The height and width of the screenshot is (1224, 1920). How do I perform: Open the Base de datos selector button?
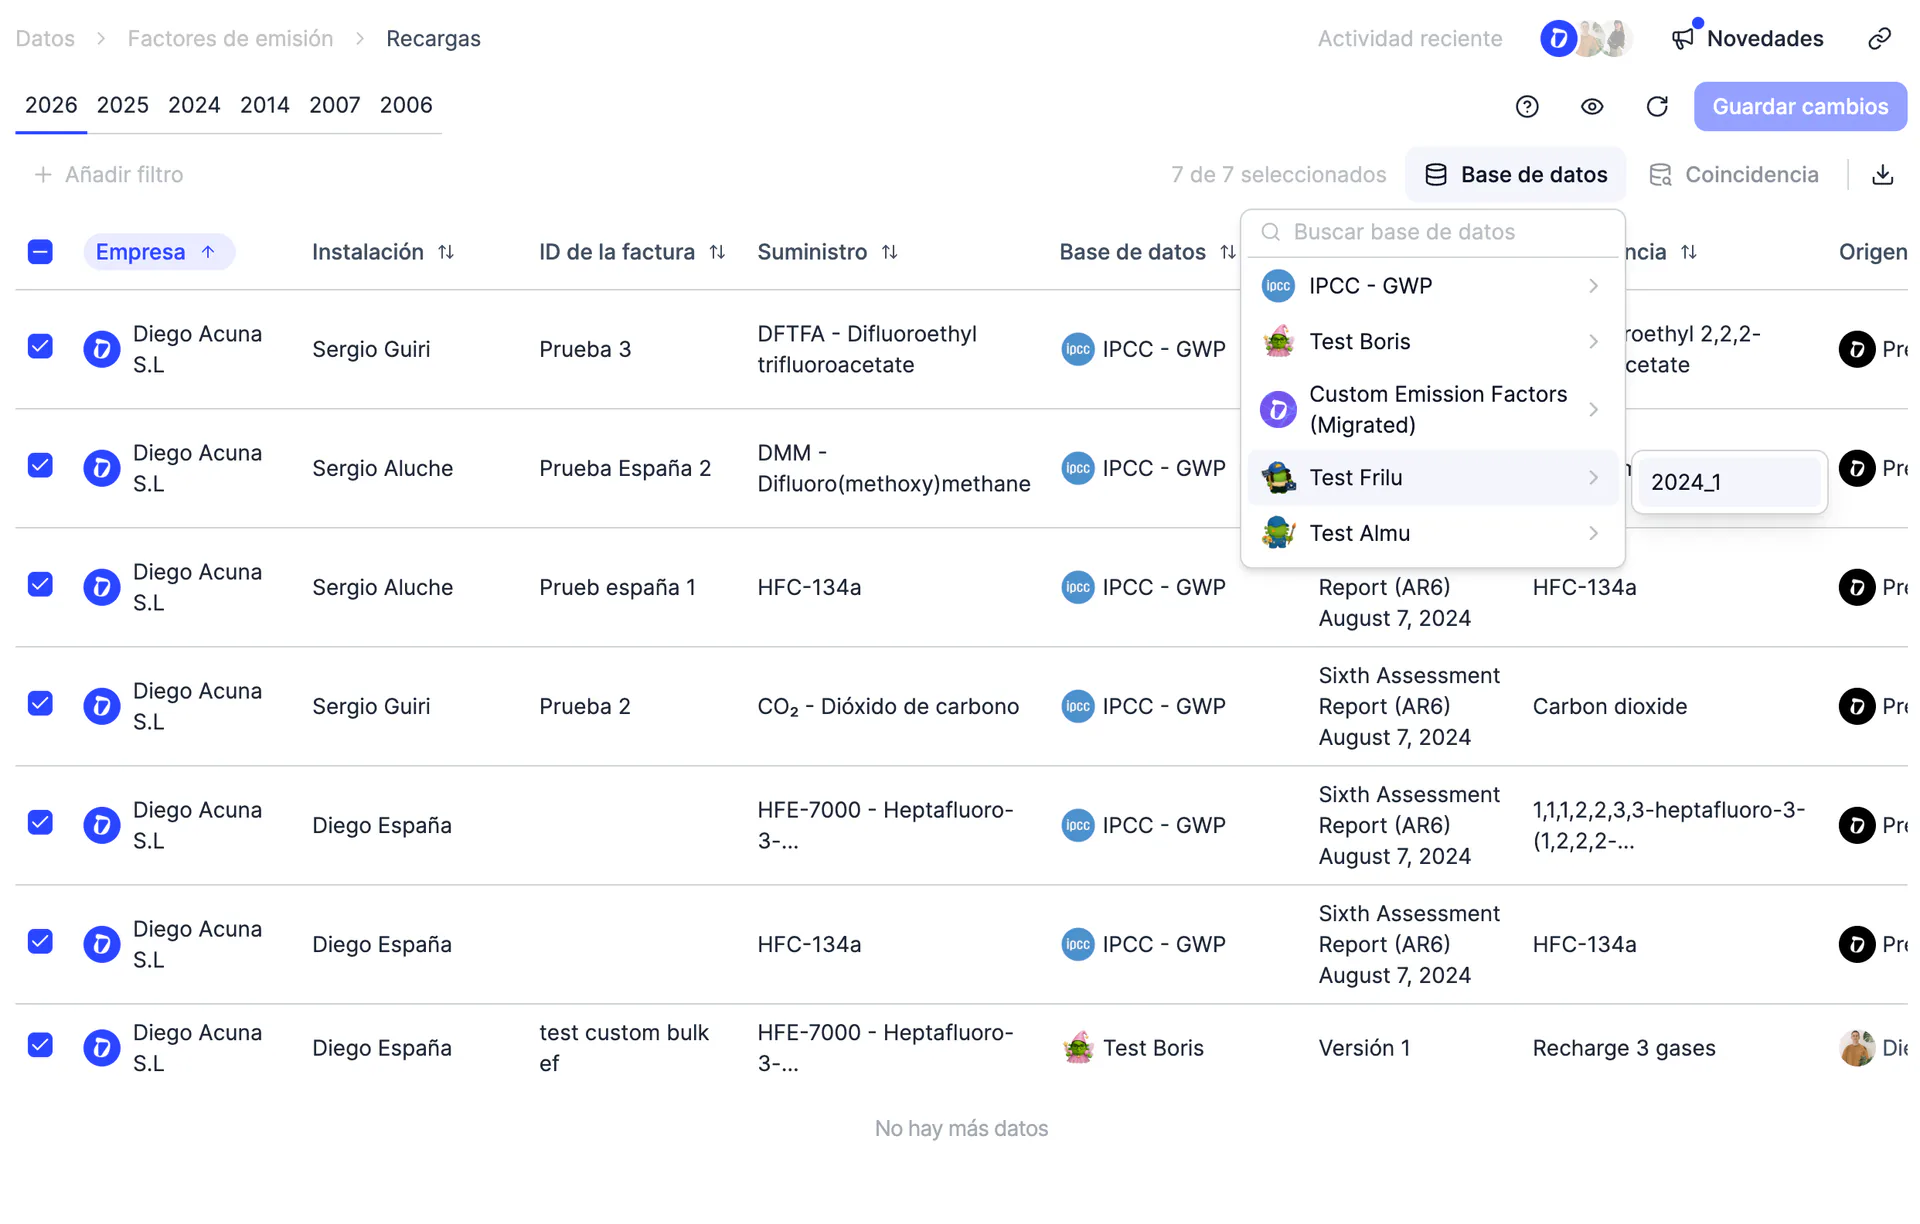coord(1515,175)
